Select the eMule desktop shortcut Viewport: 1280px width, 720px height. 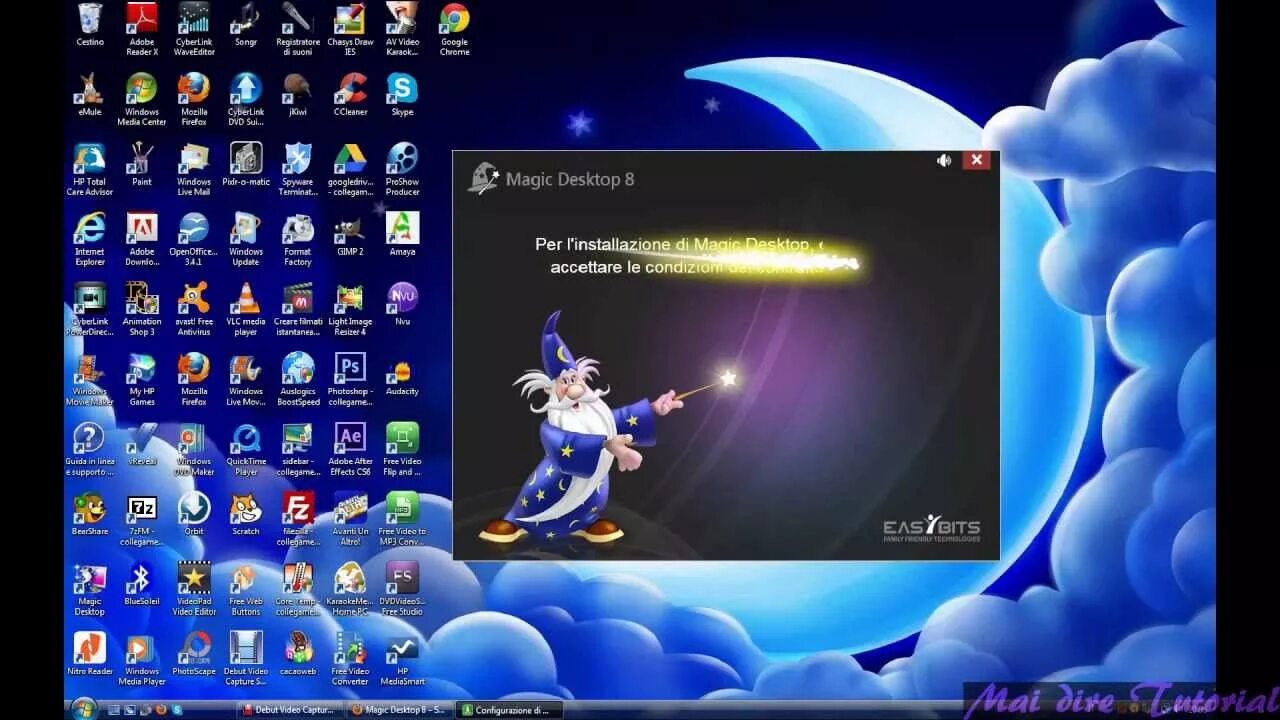[90, 94]
